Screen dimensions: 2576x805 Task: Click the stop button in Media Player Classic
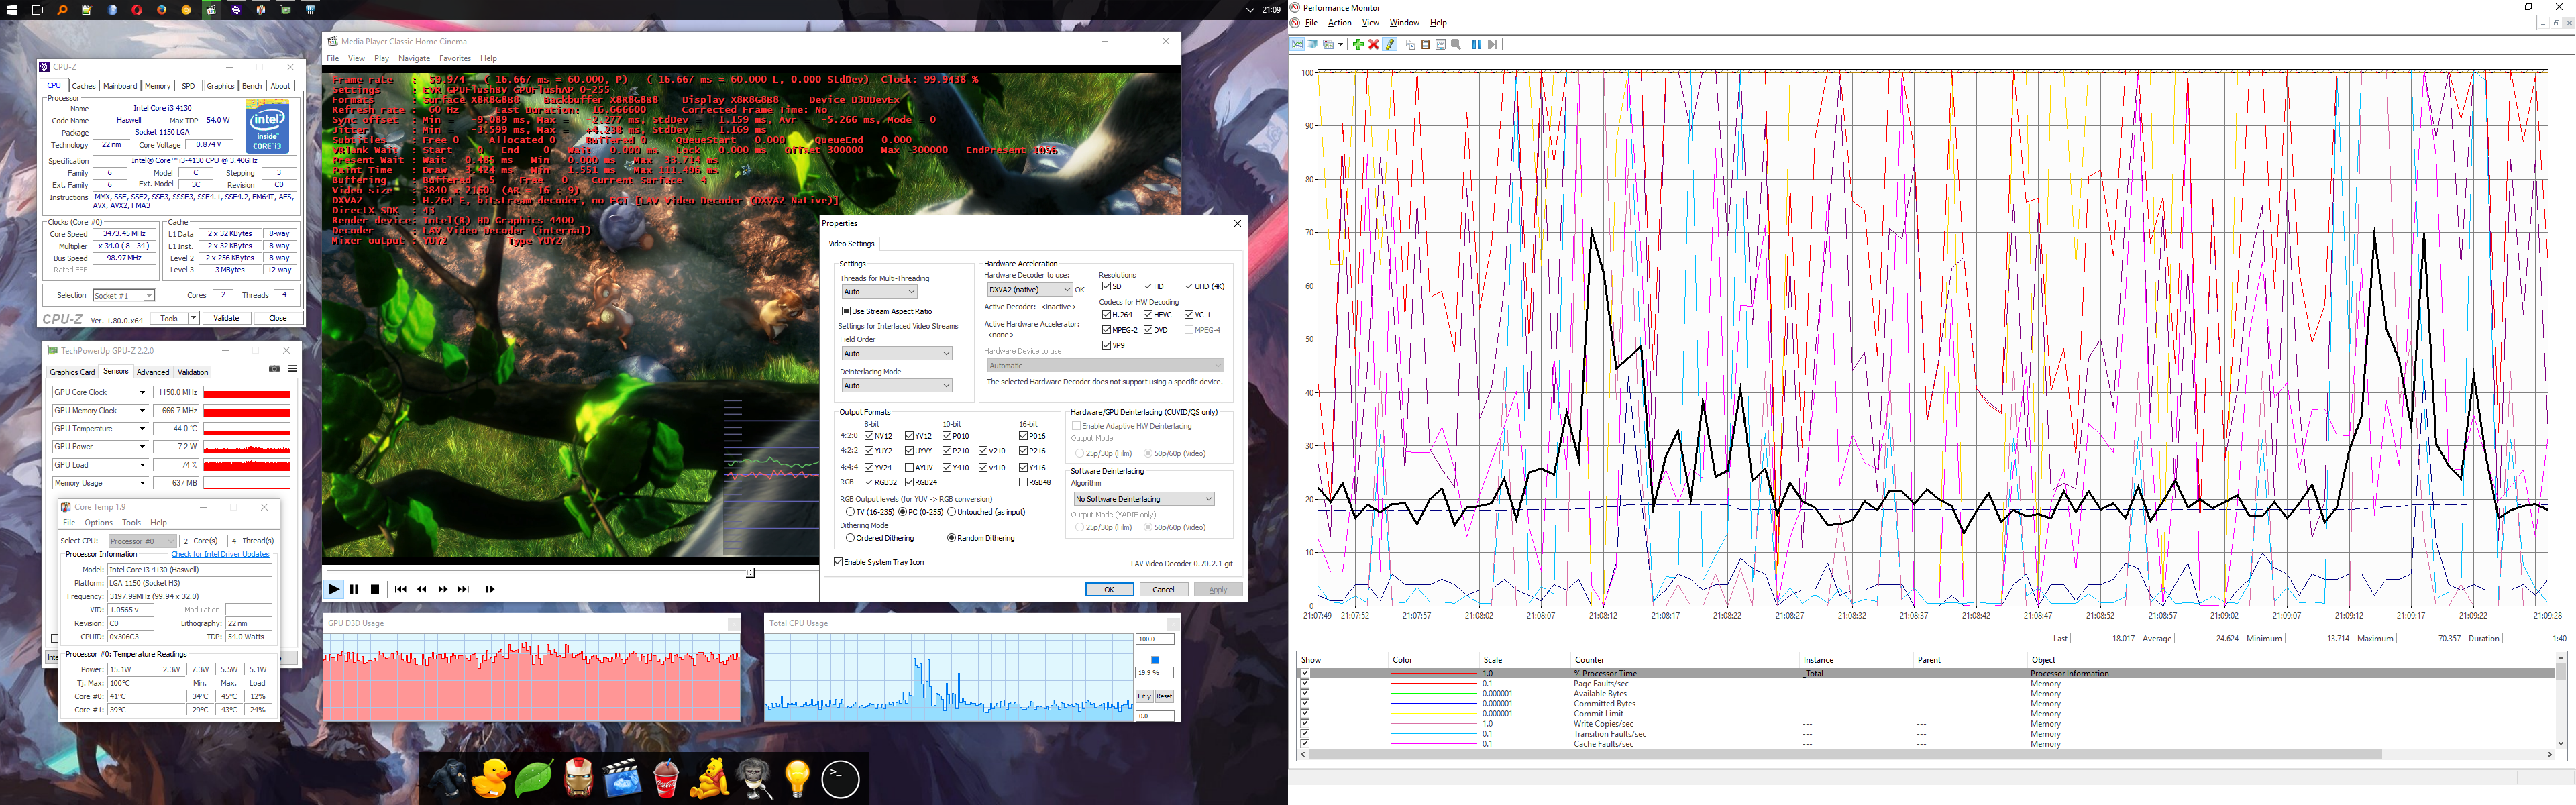click(375, 589)
